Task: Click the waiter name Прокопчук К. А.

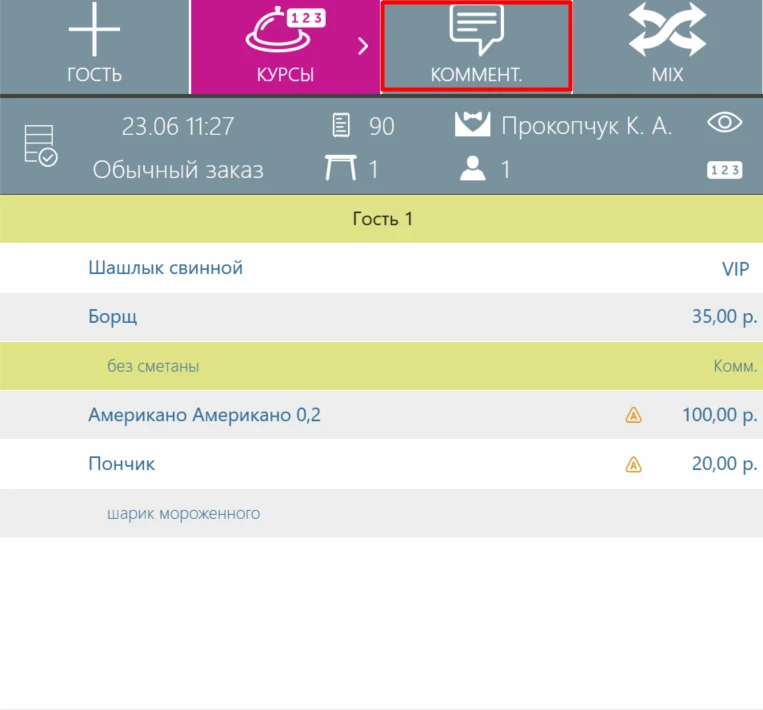Action: tap(586, 126)
